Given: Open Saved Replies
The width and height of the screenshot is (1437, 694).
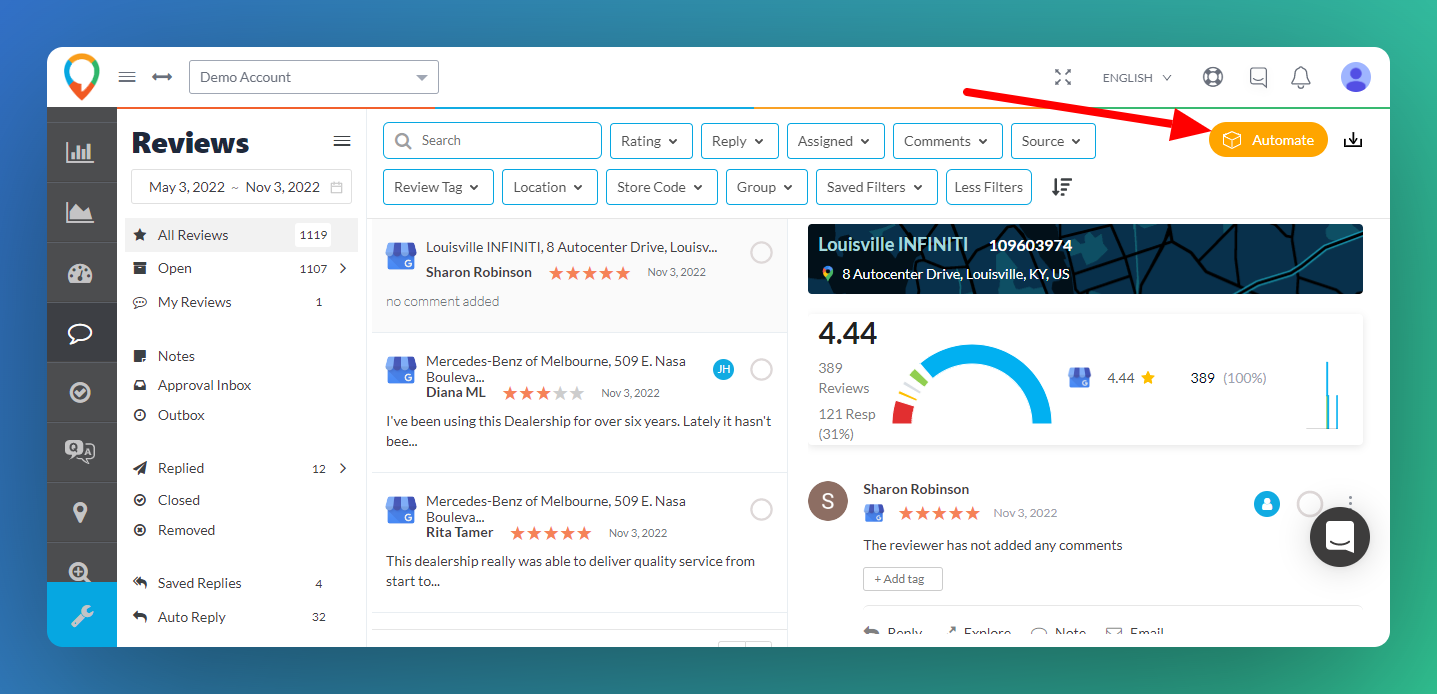Looking at the screenshot, I should 241,583.
